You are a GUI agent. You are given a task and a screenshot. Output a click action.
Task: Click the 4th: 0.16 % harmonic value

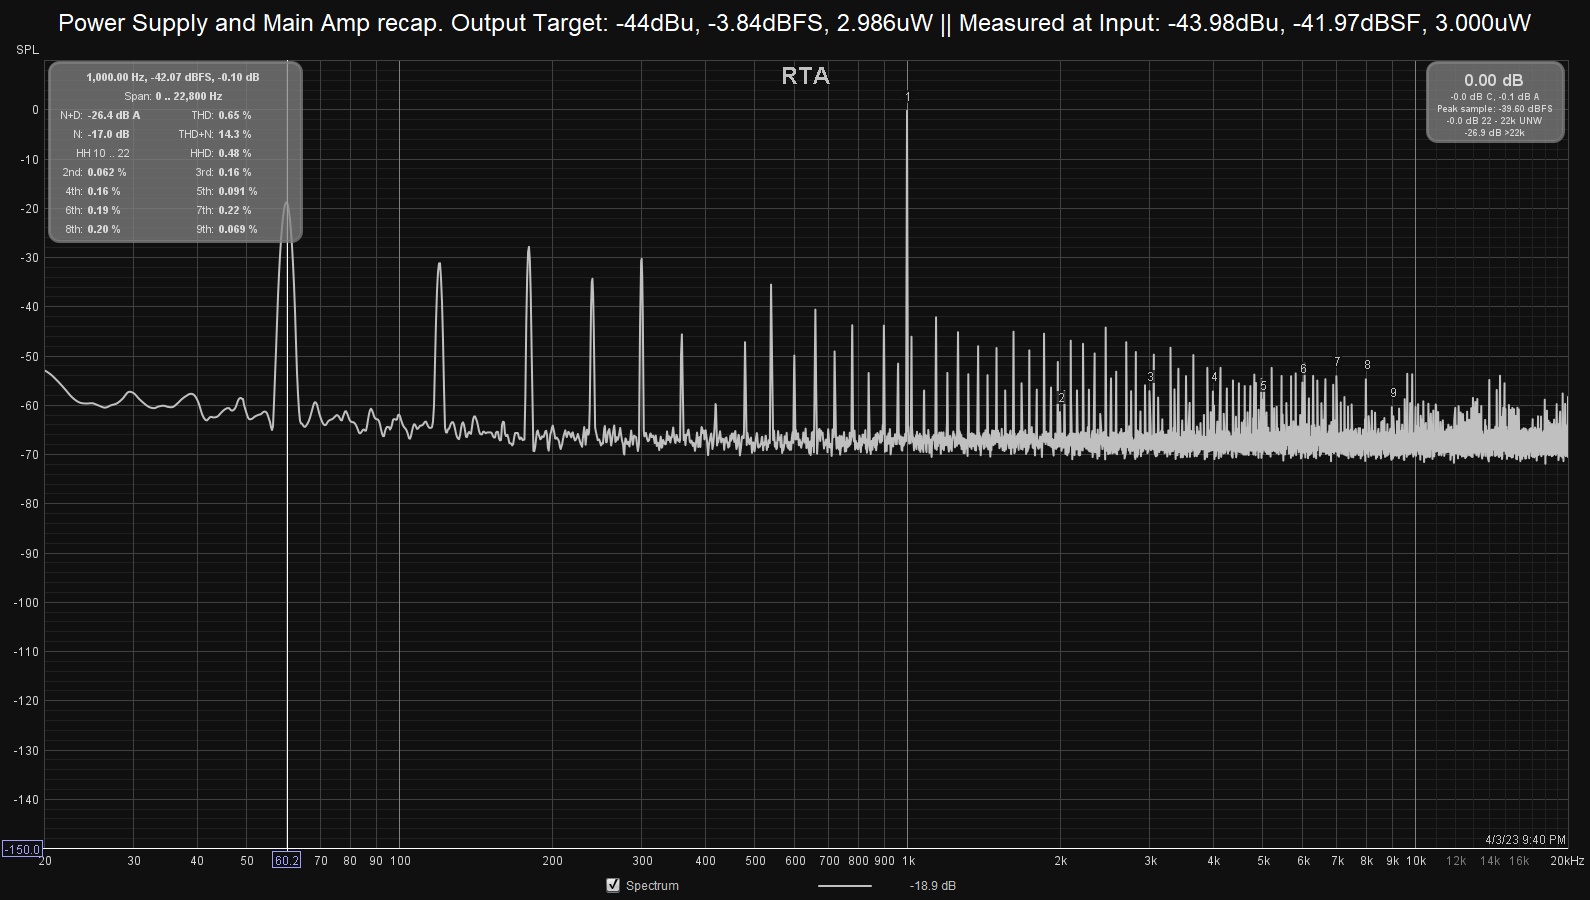[x=92, y=191]
